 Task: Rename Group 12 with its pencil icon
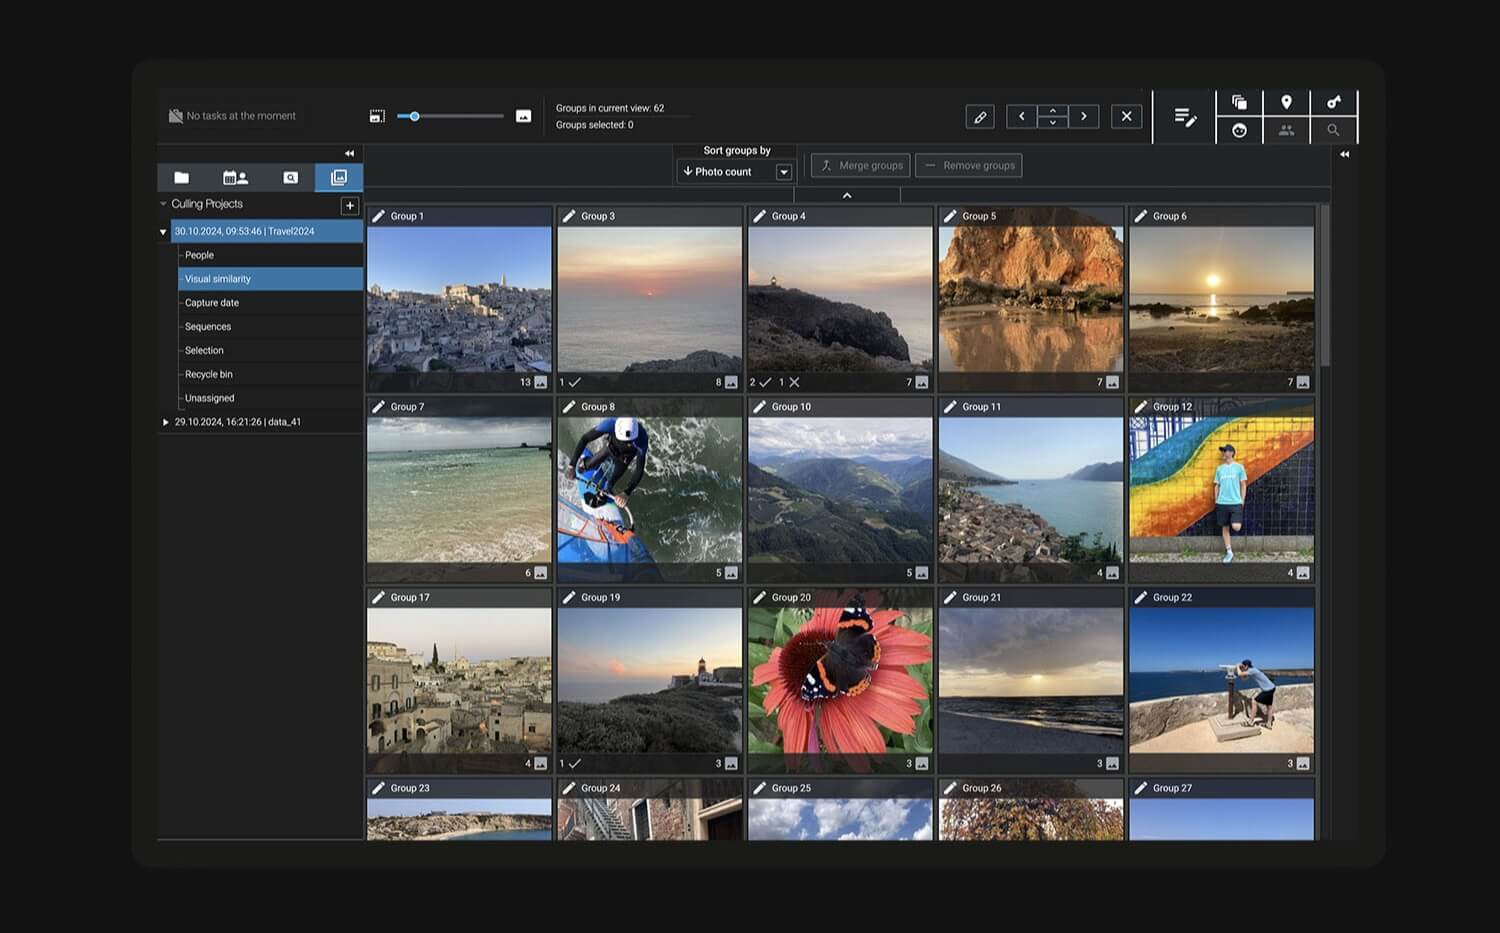pyautogui.click(x=1140, y=407)
